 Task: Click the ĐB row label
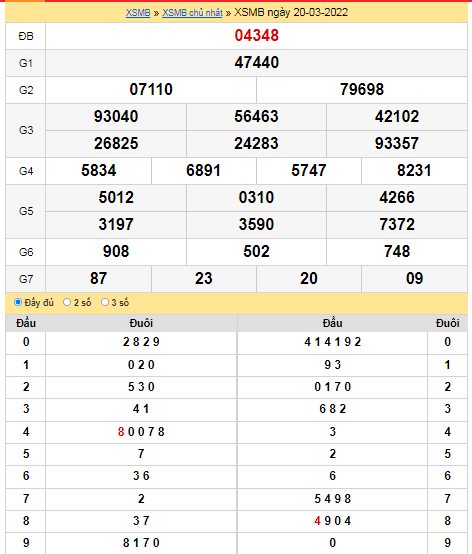tap(26, 36)
